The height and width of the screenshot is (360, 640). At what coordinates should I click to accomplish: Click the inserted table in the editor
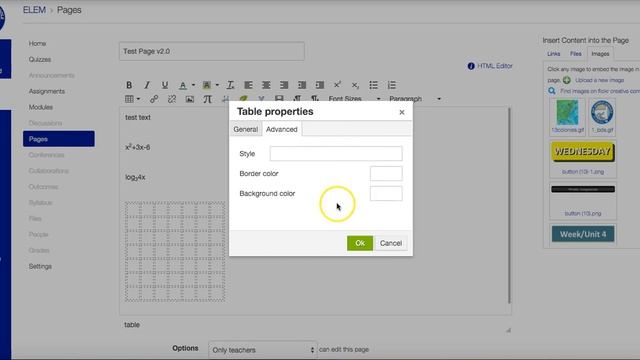click(x=175, y=251)
